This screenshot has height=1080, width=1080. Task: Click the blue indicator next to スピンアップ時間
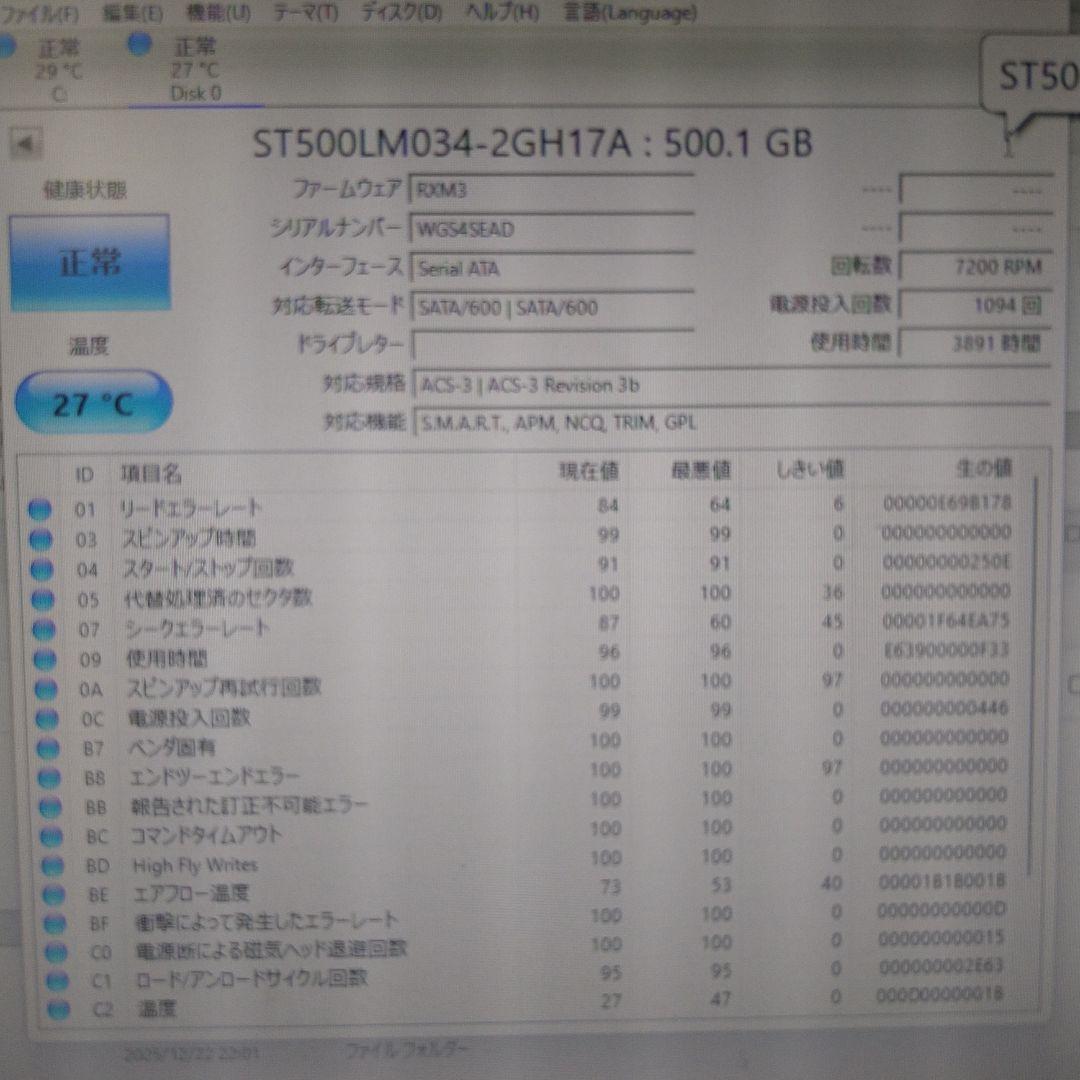(42, 540)
